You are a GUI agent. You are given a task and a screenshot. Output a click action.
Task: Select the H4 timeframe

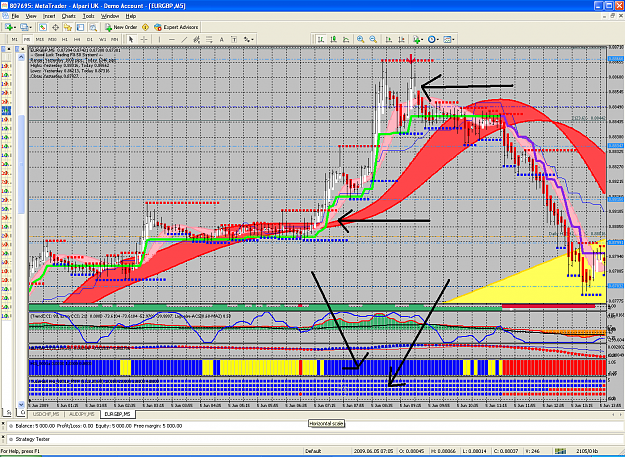click(77, 39)
